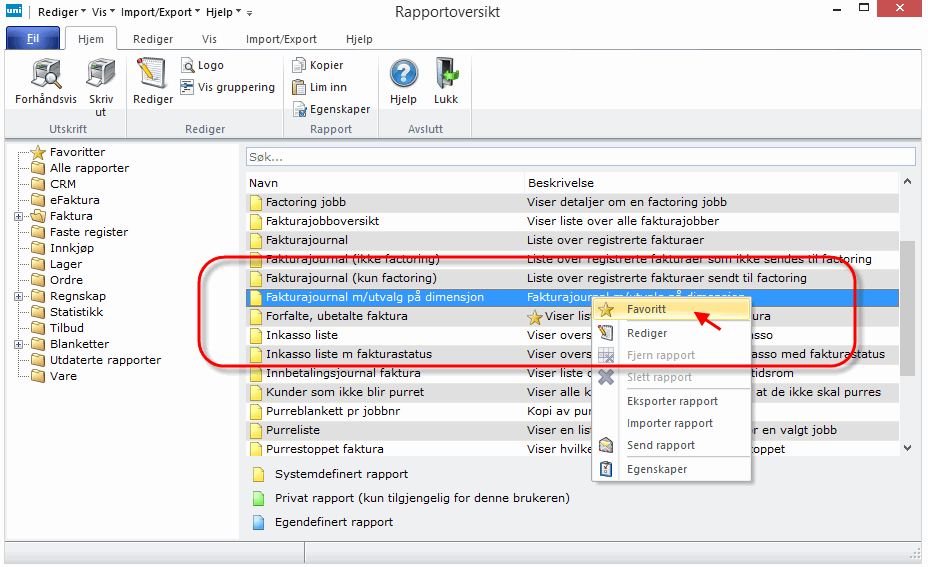Choose Favoritt in the context menu
The width and height of the screenshot is (928, 567).
coord(647,309)
